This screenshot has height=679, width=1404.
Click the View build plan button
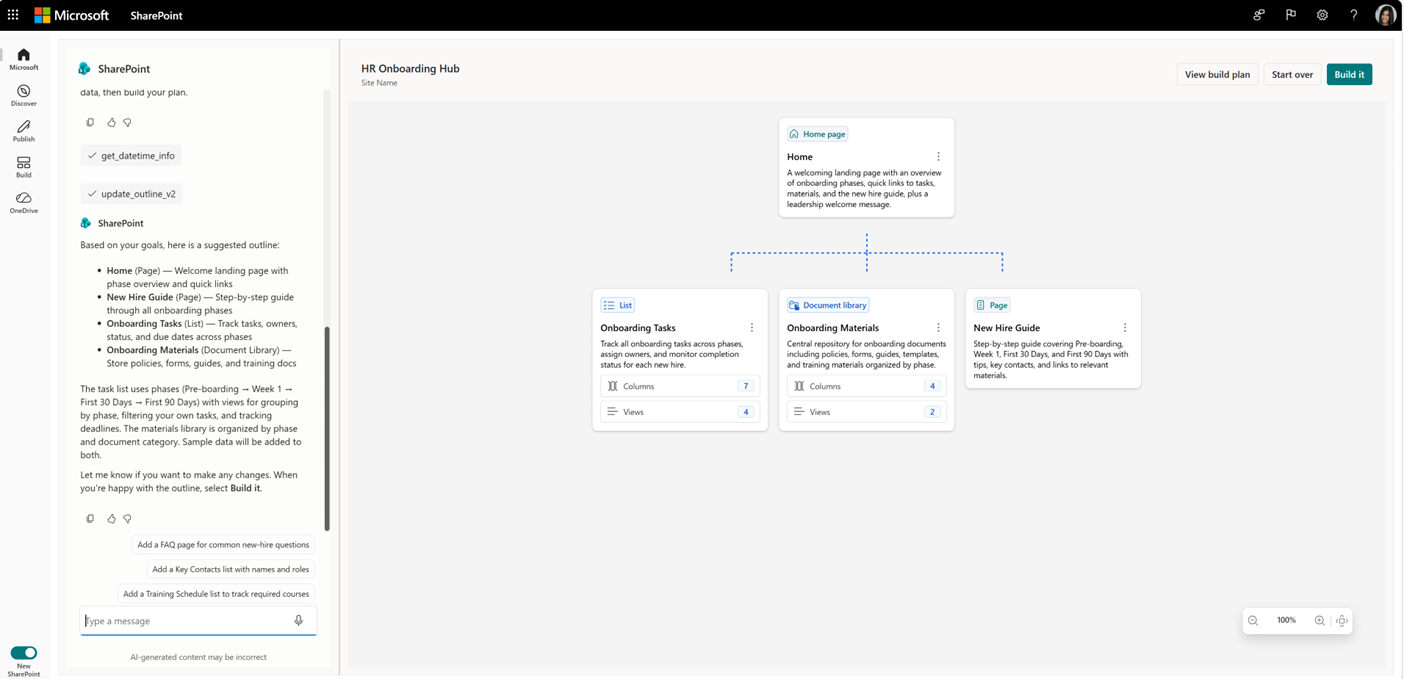point(1217,75)
